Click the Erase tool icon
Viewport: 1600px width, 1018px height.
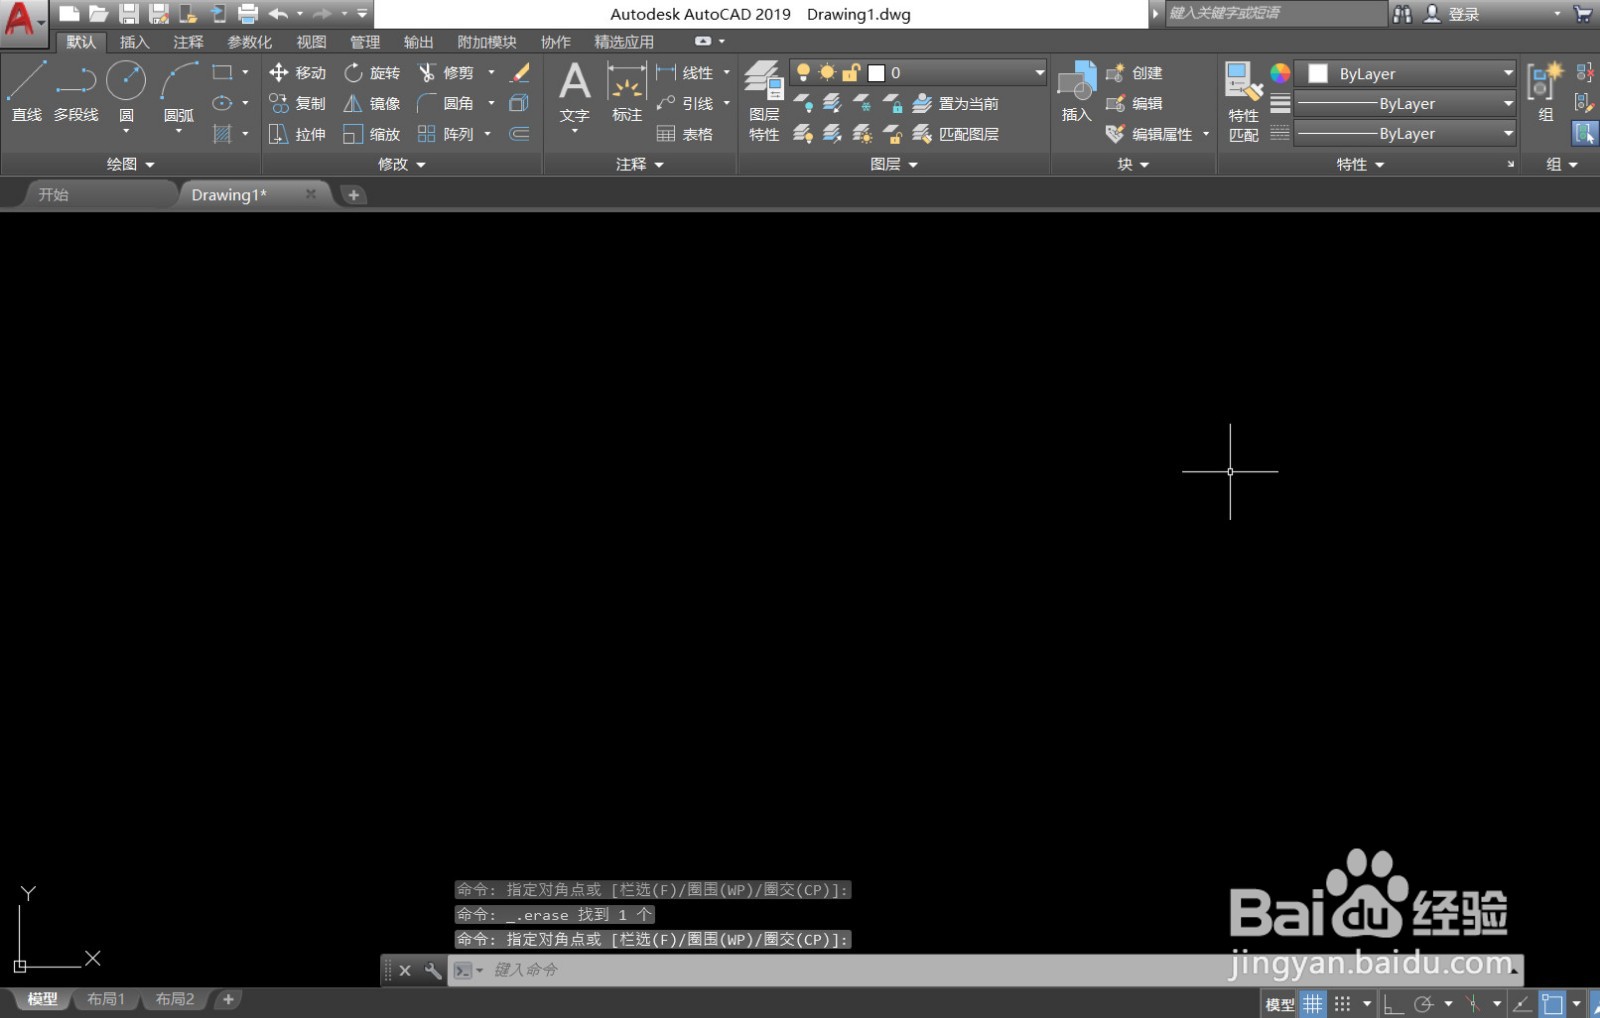click(520, 73)
